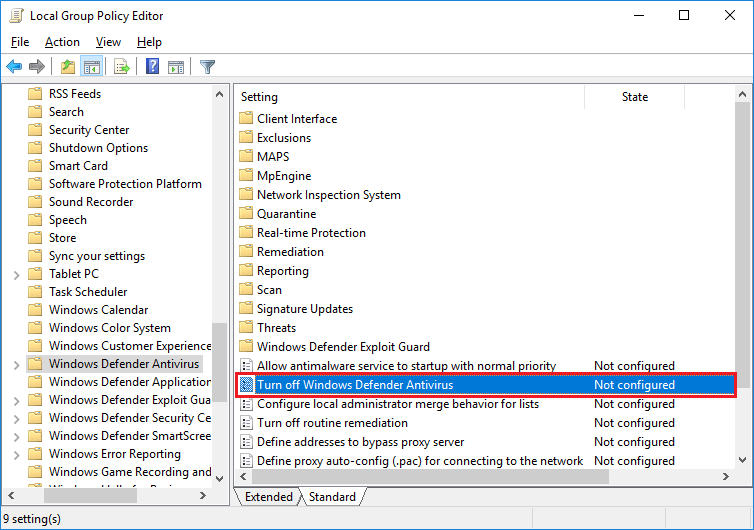Image resolution: width=754 pixels, height=530 pixels.
Task: Click folder icon beside Speech
Action: pyautogui.click(x=35, y=220)
